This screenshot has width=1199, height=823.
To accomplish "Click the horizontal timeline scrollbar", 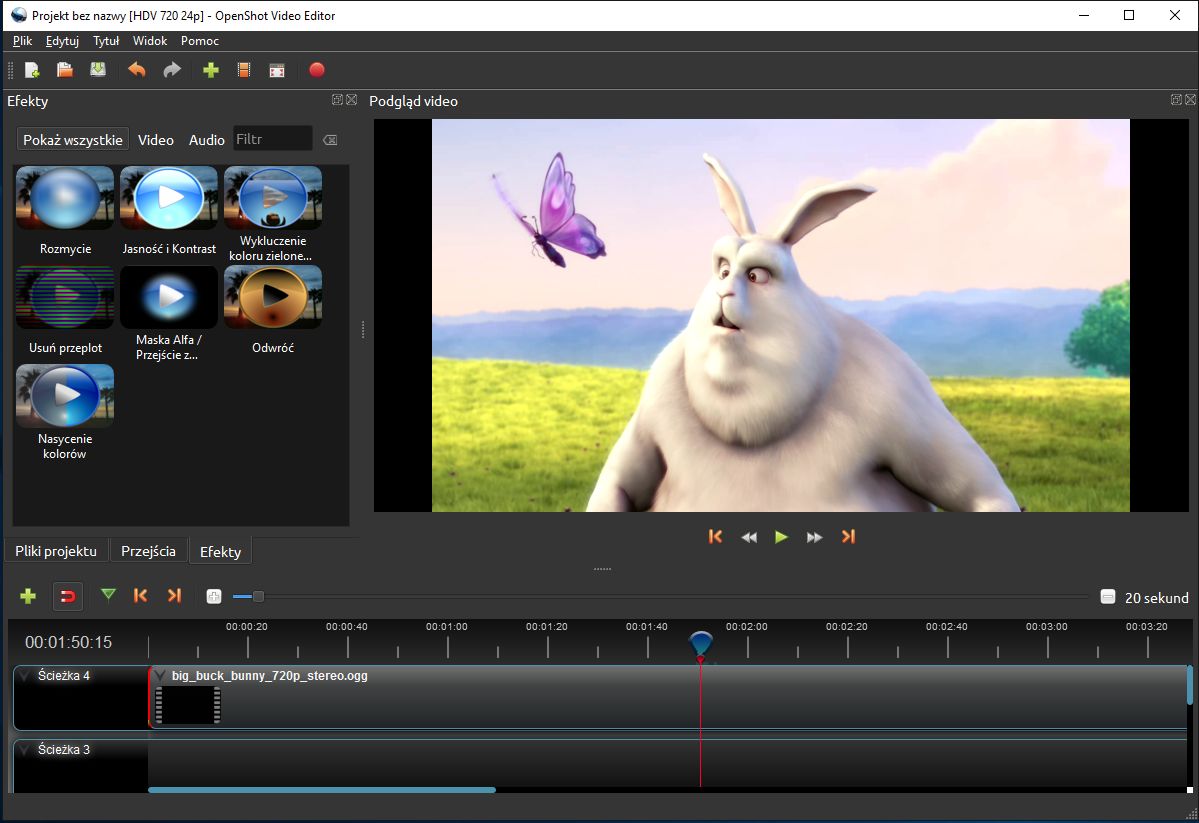I will (x=322, y=790).
